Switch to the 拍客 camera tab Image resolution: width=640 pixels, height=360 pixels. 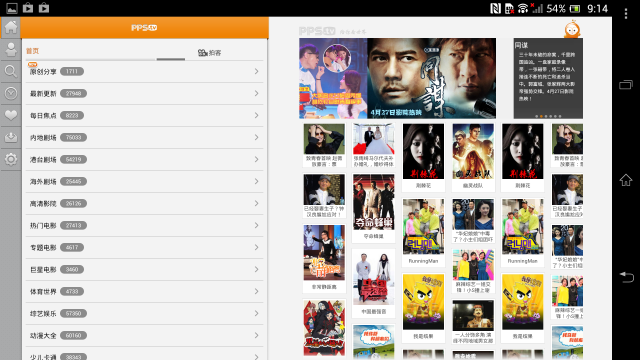[209, 53]
